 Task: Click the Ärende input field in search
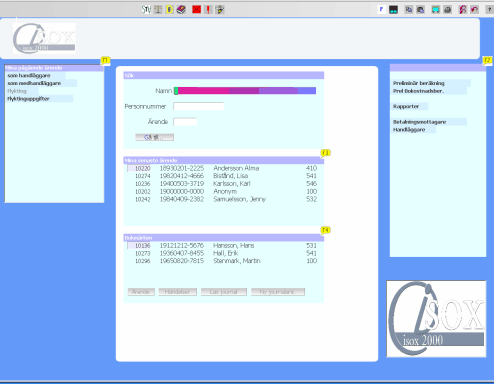(x=185, y=122)
